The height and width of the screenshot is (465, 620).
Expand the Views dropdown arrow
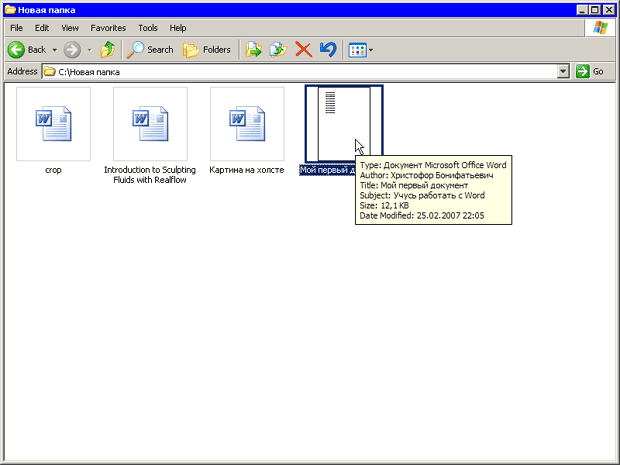(371, 50)
